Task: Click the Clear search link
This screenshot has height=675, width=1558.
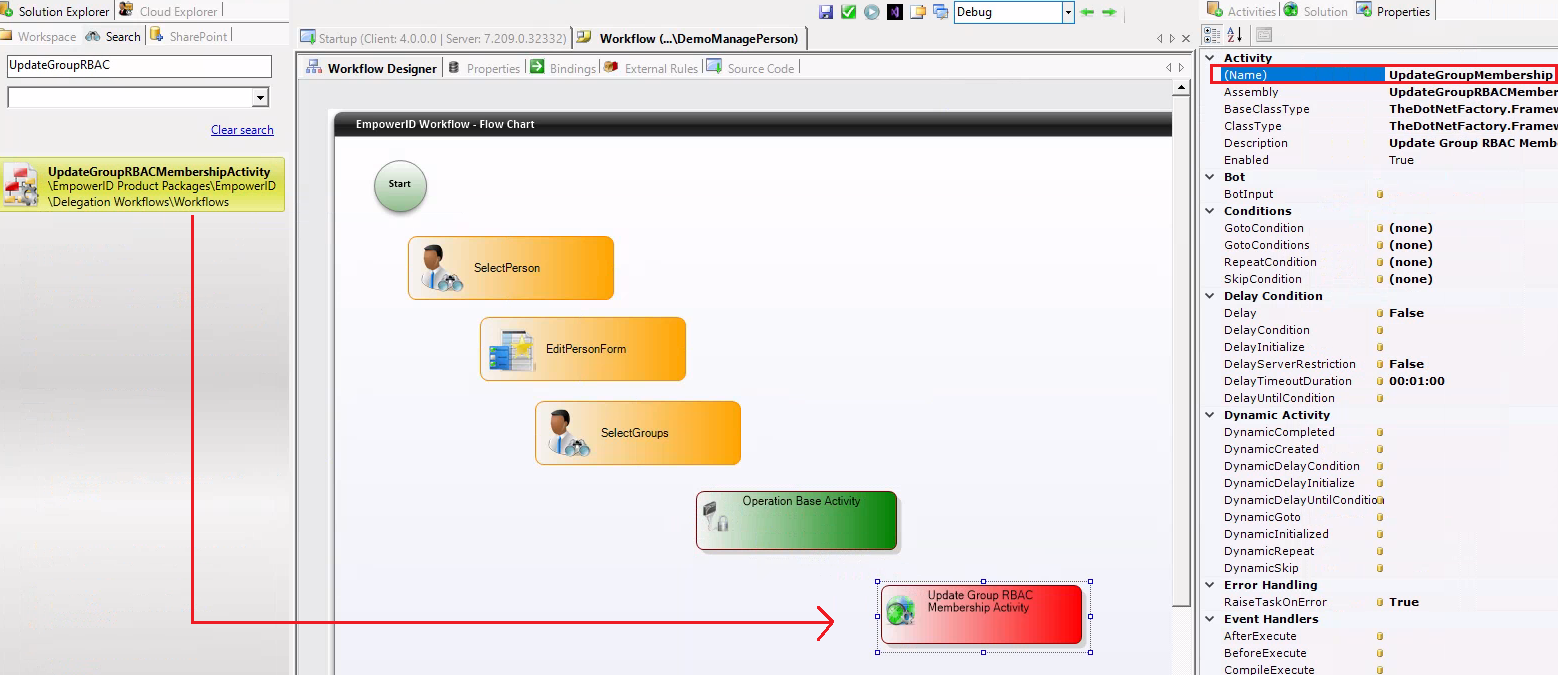Action: point(242,130)
